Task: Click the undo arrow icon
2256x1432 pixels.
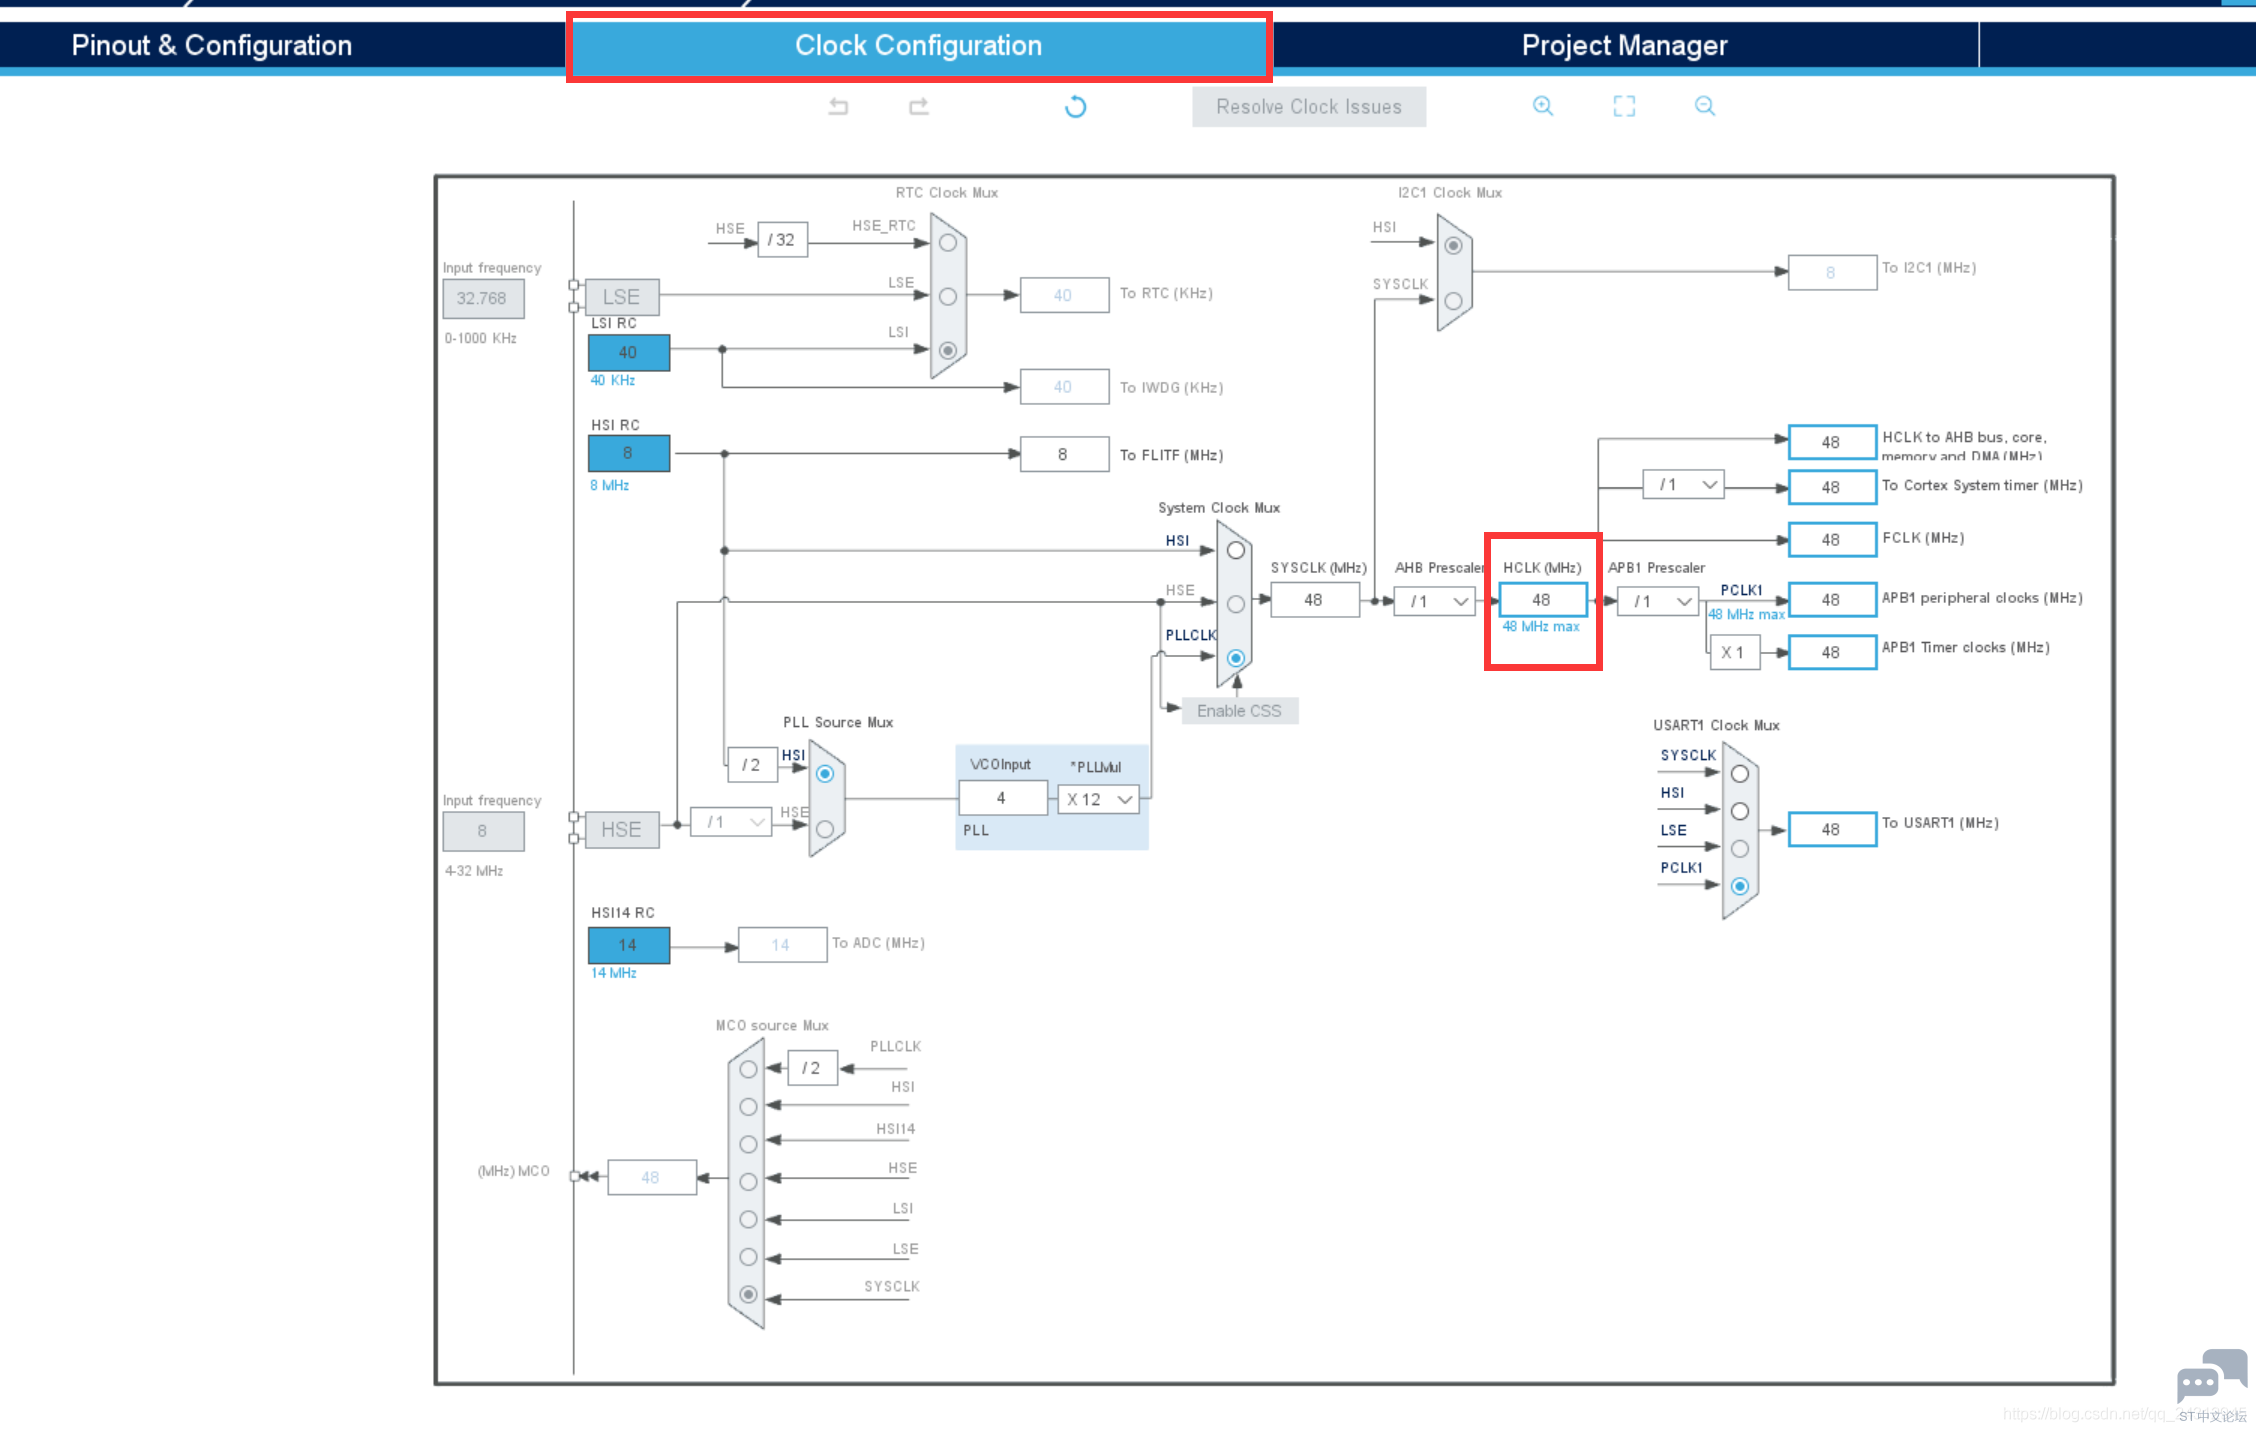Action: click(x=838, y=107)
